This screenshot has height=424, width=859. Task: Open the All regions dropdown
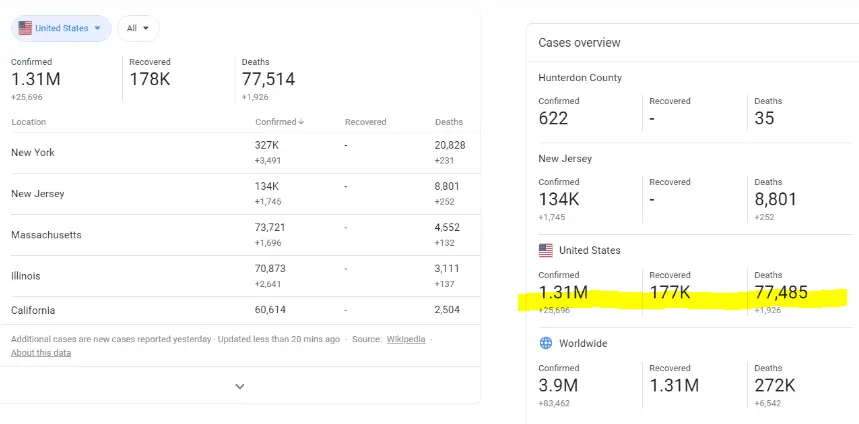pos(137,28)
